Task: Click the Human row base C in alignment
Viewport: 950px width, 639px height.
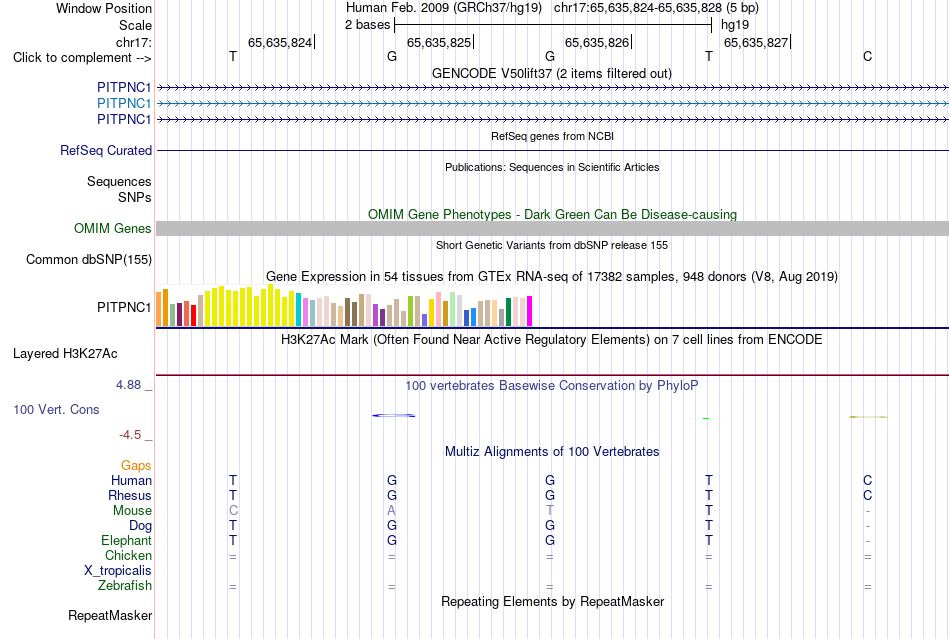Action: point(868,480)
